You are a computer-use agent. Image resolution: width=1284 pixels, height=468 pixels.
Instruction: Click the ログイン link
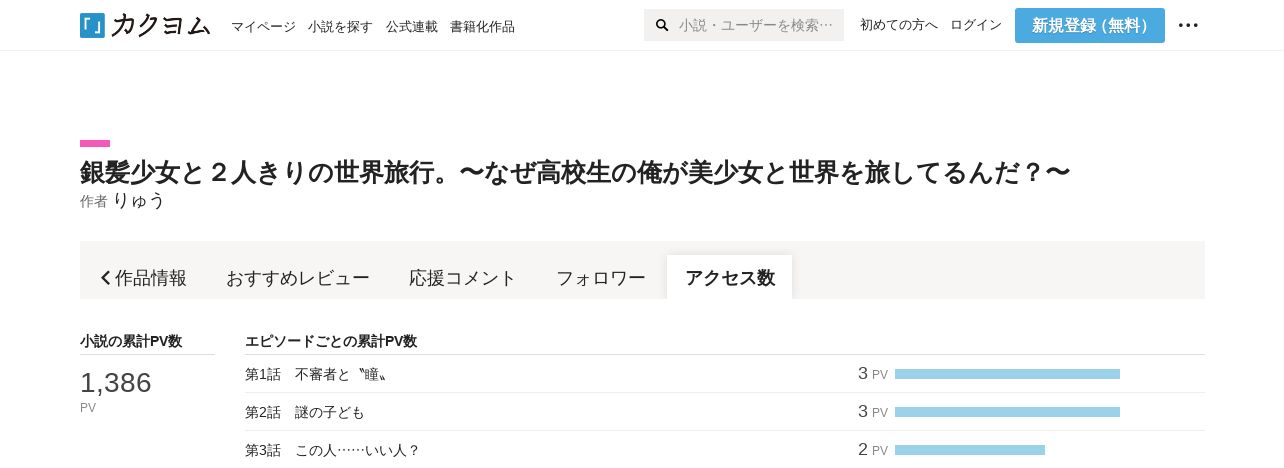(976, 25)
